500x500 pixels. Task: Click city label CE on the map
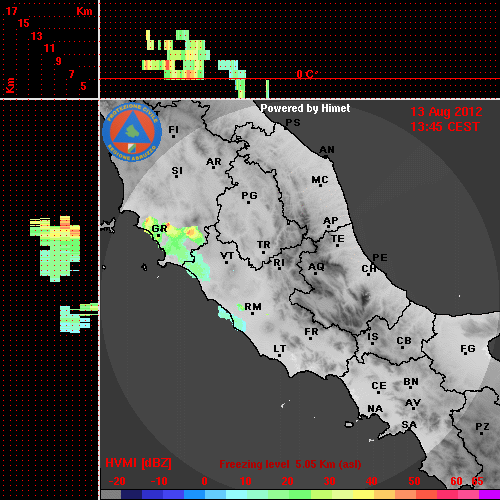click(379, 386)
